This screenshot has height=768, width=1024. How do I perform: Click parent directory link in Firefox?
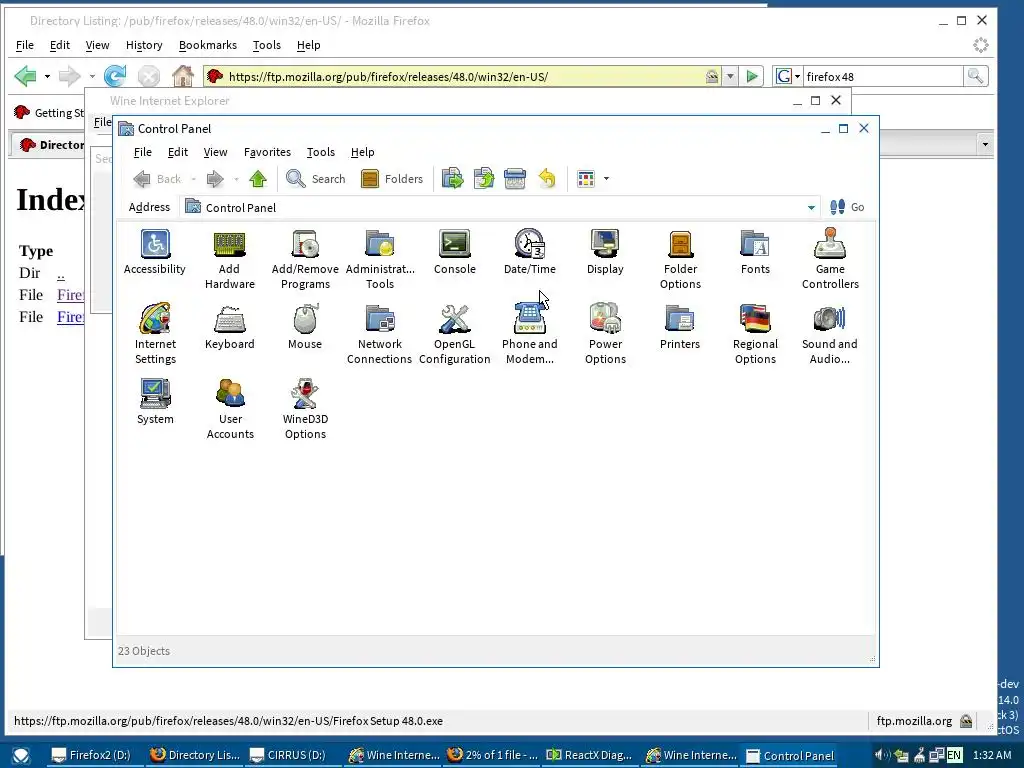point(61,273)
